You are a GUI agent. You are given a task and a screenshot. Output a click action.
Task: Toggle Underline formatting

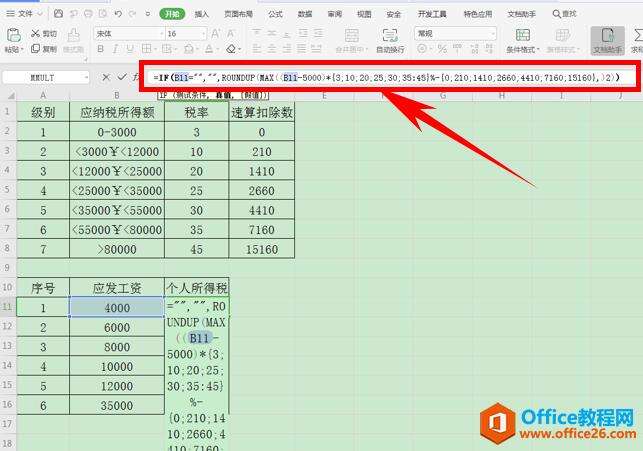(128, 48)
